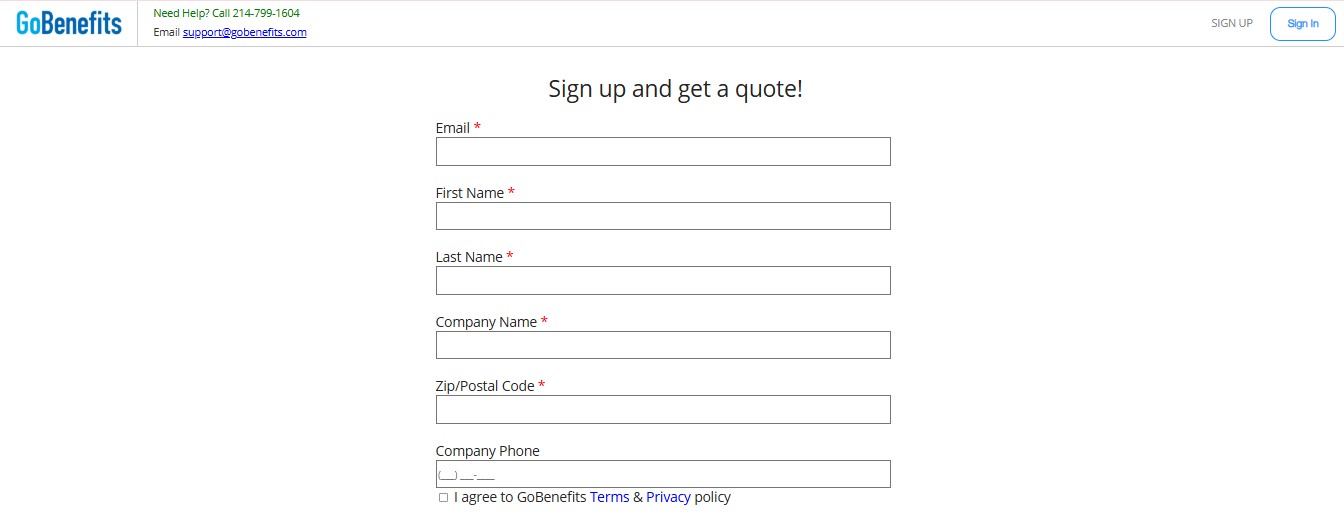The height and width of the screenshot is (515, 1344).
Task: Click the Email field label
Action: [x=453, y=128]
